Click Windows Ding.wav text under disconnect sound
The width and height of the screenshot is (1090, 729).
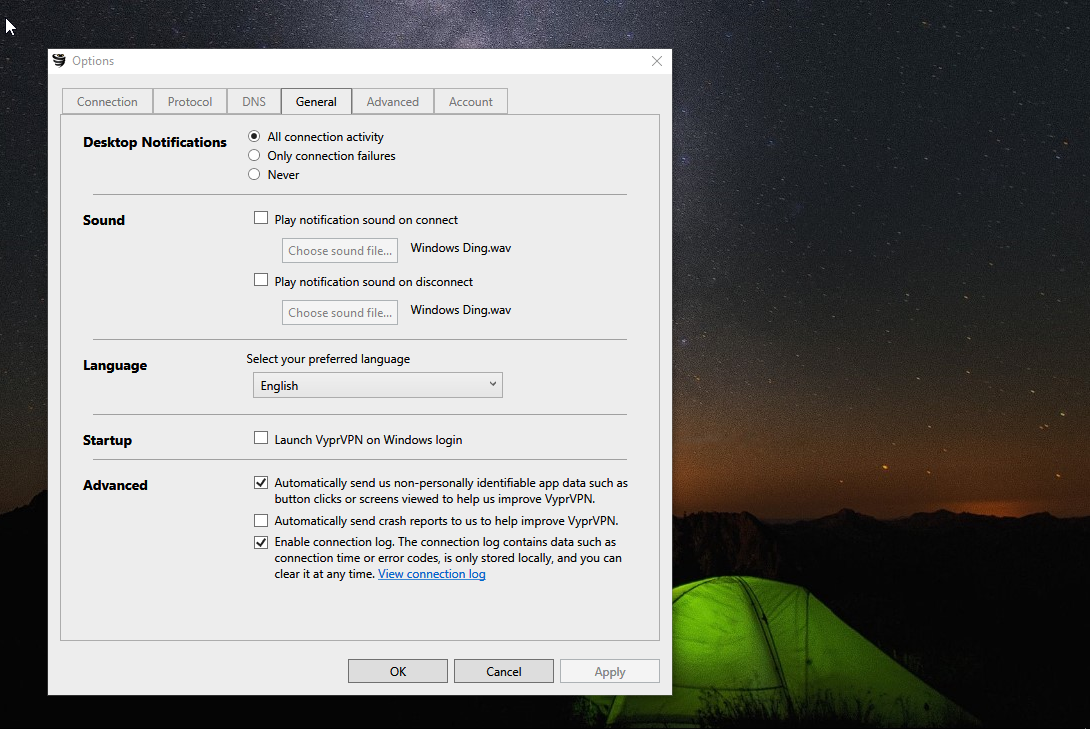(x=461, y=310)
